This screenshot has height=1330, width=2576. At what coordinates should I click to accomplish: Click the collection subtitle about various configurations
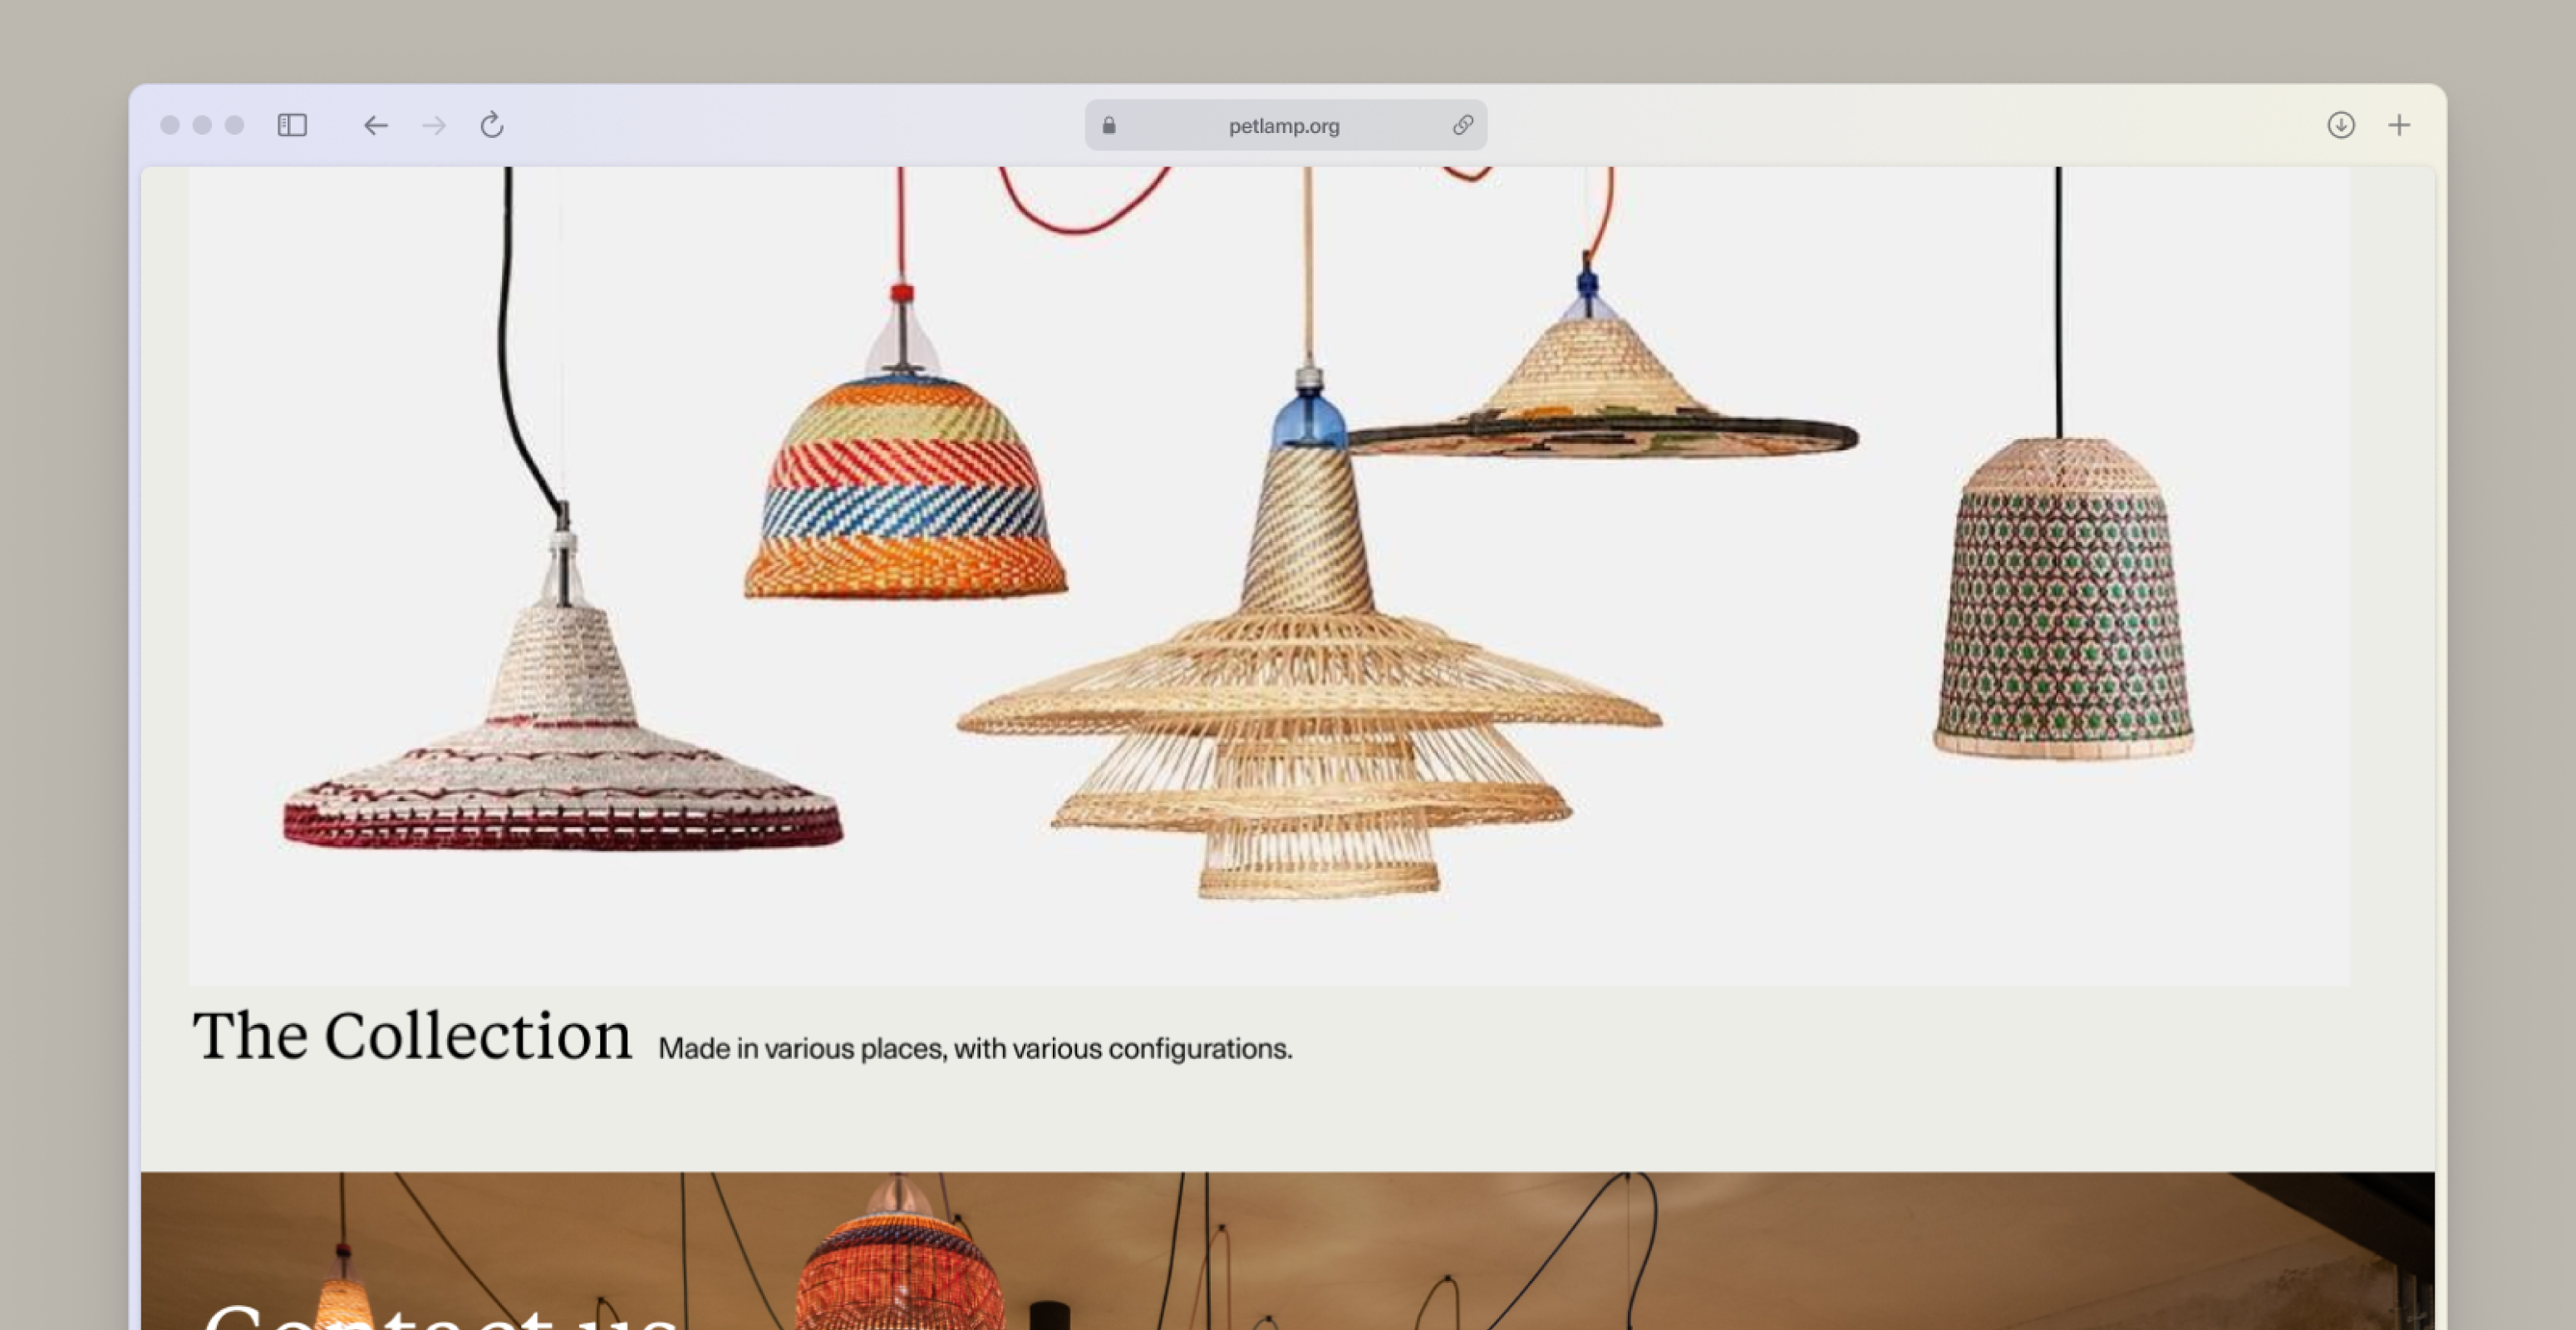pos(975,1048)
